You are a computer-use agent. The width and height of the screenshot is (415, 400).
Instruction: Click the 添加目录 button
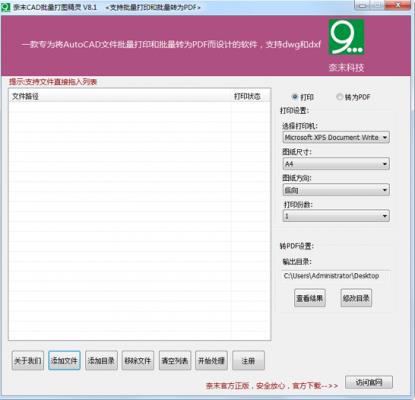101,360
